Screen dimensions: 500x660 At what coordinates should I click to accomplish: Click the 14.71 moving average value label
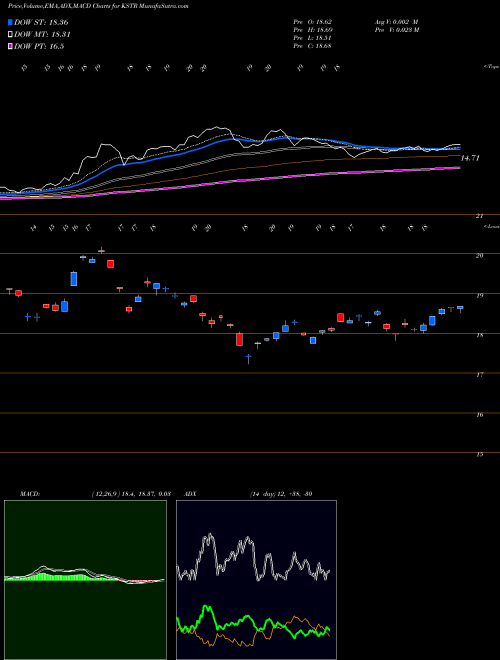pos(470,158)
